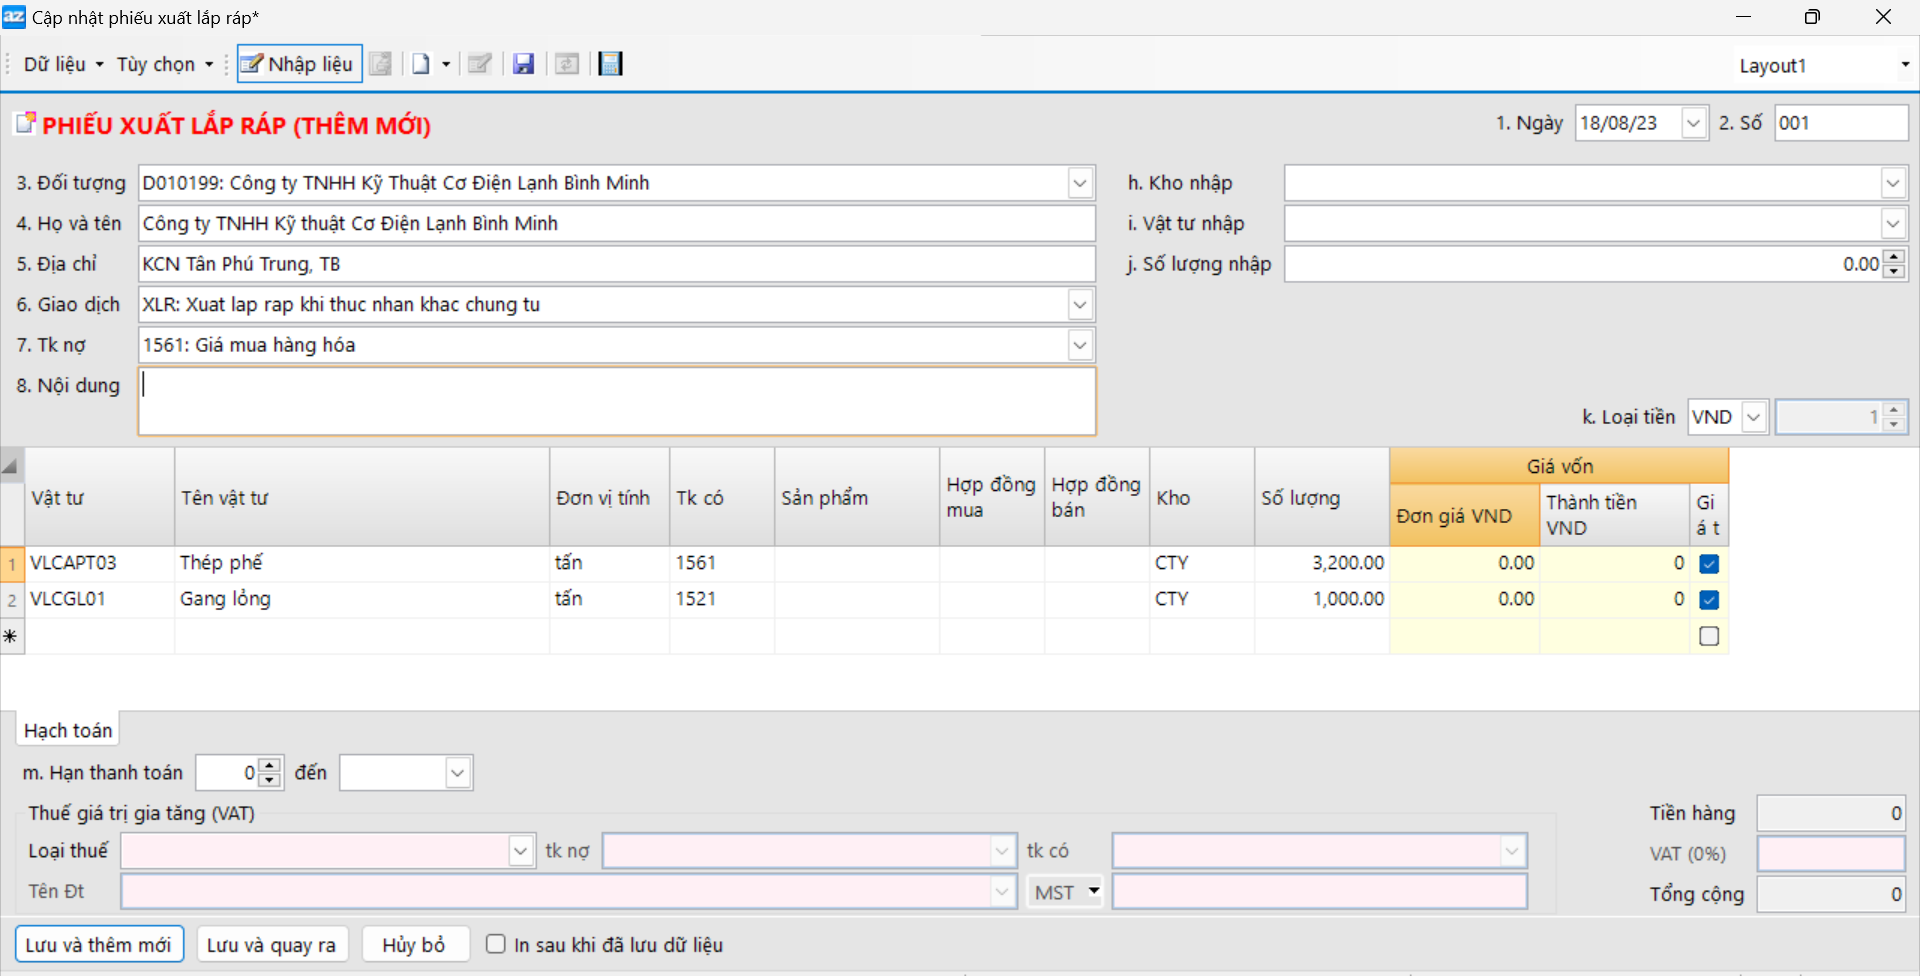Open the Loại tiền VND dropdown
This screenshot has height=976, width=1920.
pos(1753,417)
